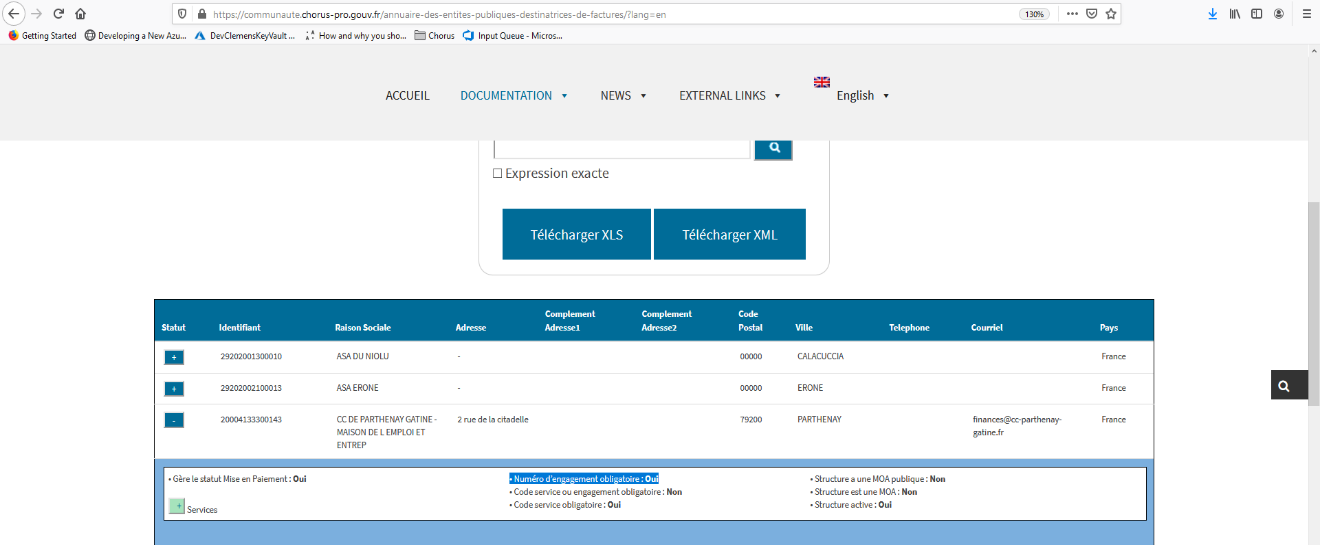Save page to Pocket
The width and height of the screenshot is (1320, 545).
click(x=1091, y=14)
